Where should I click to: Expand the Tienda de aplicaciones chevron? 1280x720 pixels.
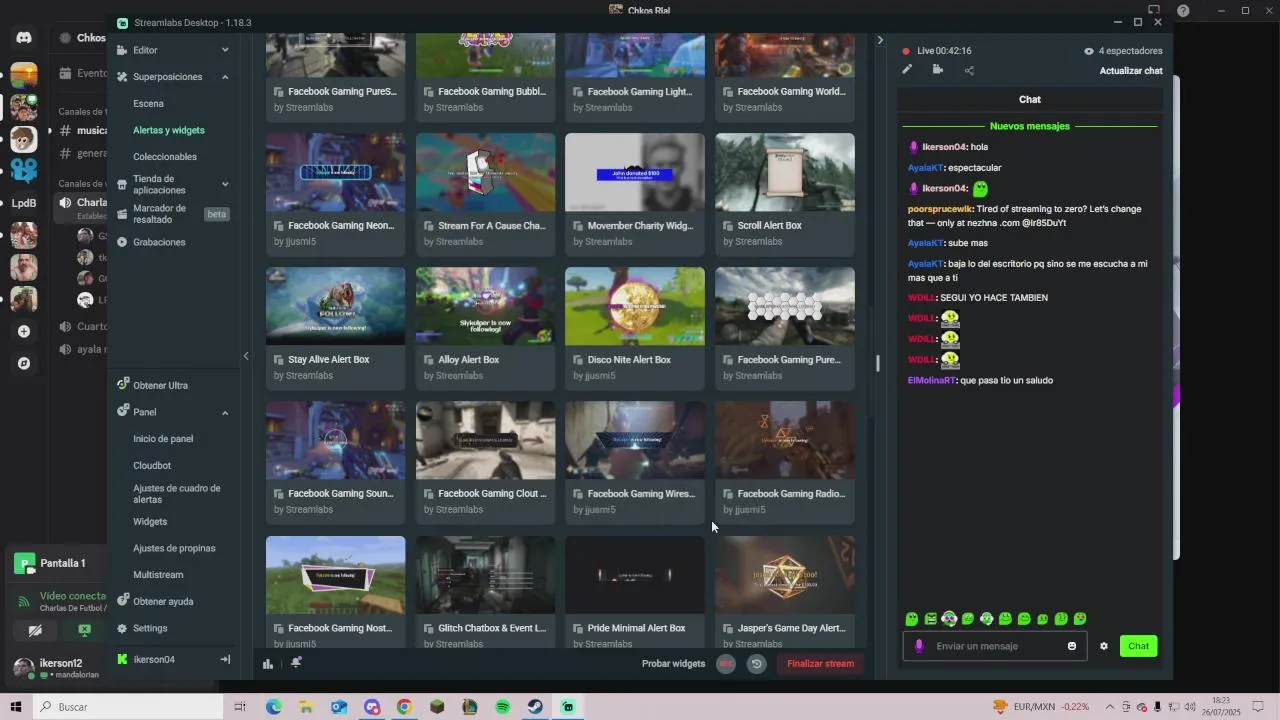[225, 184]
